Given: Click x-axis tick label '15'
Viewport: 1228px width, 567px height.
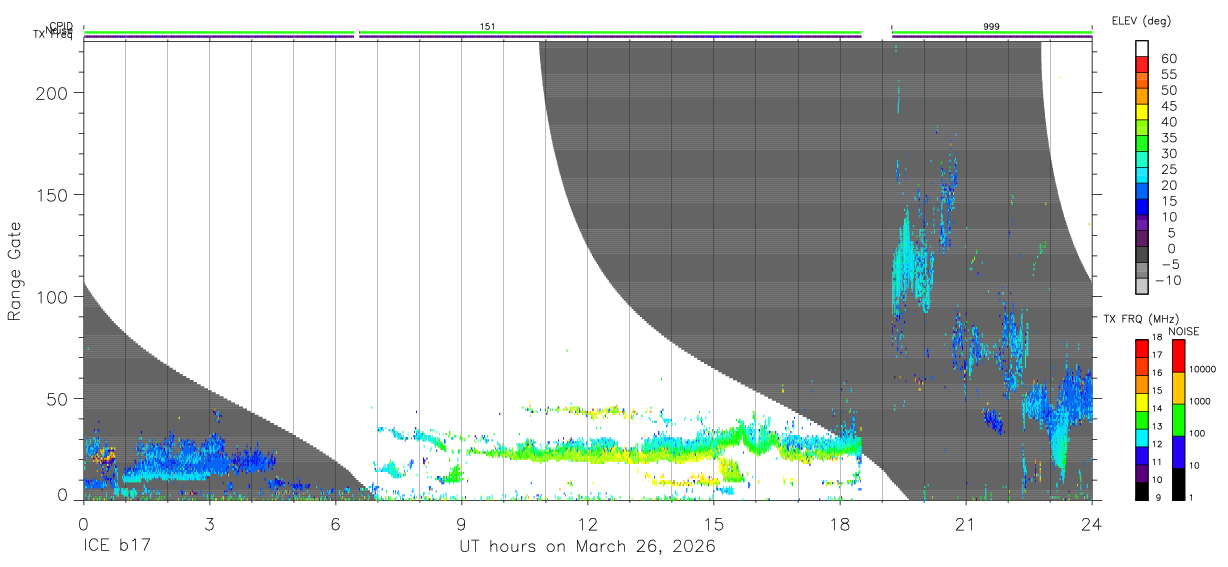Looking at the screenshot, I should click(713, 524).
